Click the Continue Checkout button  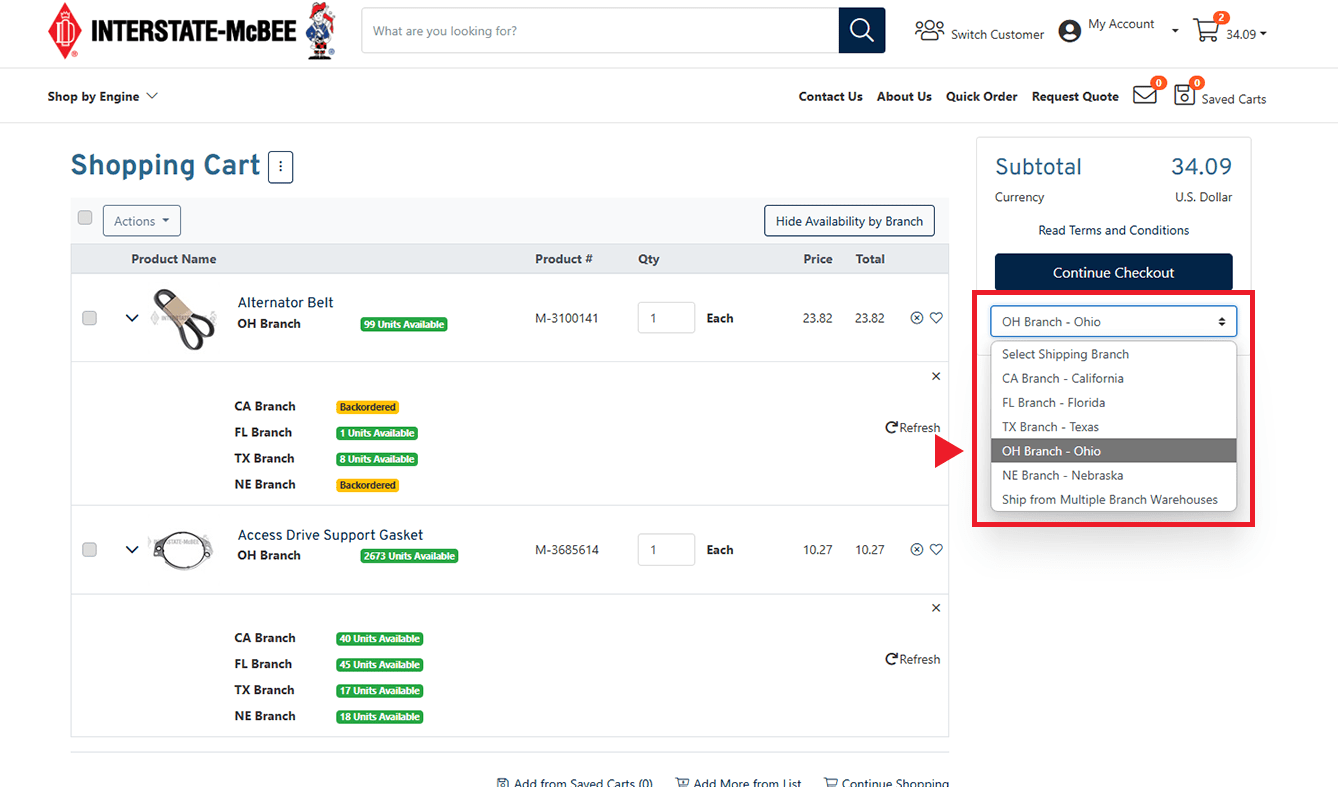tap(1113, 272)
